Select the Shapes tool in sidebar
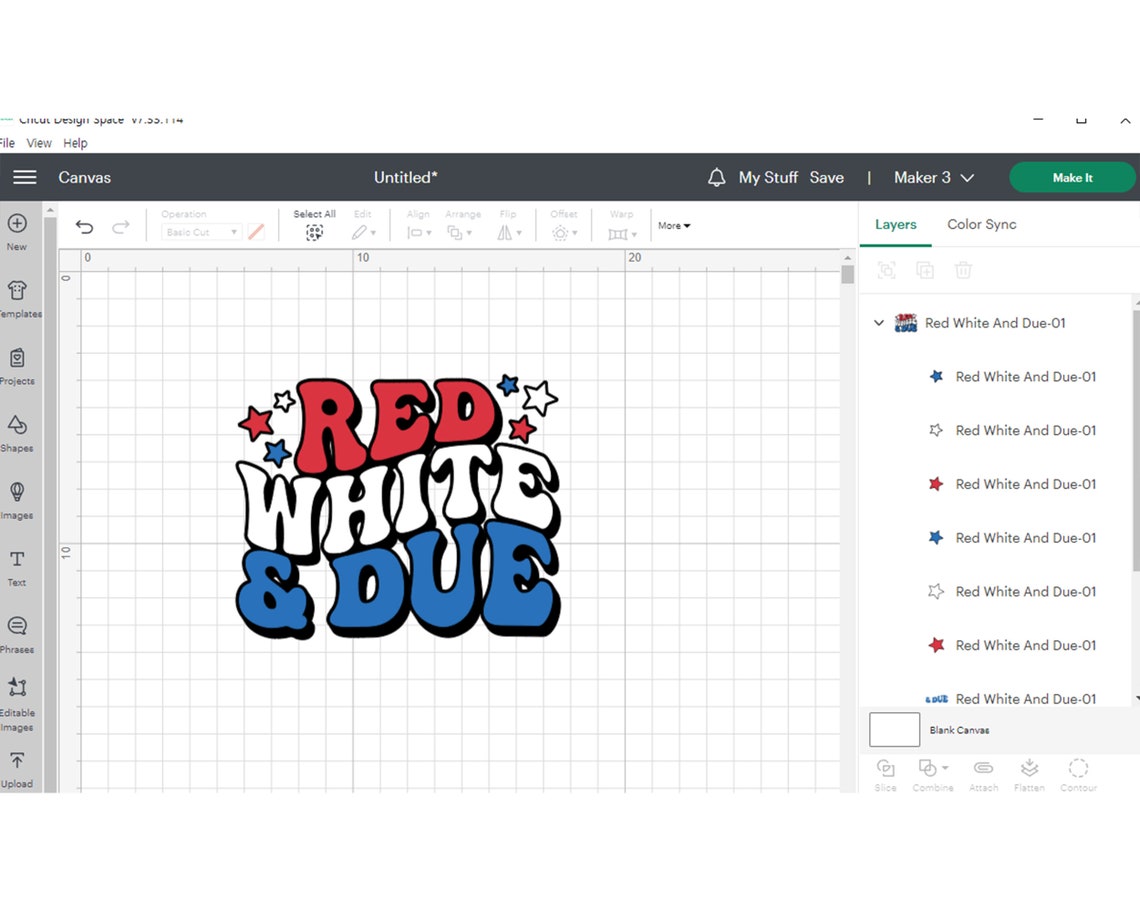The height and width of the screenshot is (912, 1140). click(x=17, y=425)
